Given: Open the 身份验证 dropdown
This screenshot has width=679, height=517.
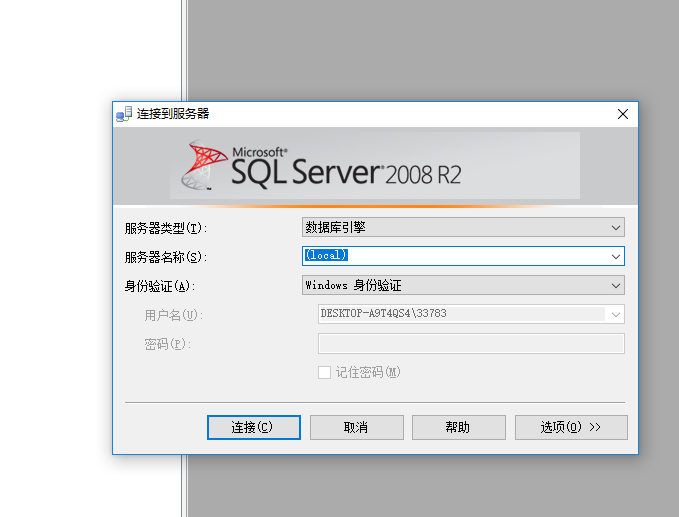Looking at the screenshot, I should (463, 285).
